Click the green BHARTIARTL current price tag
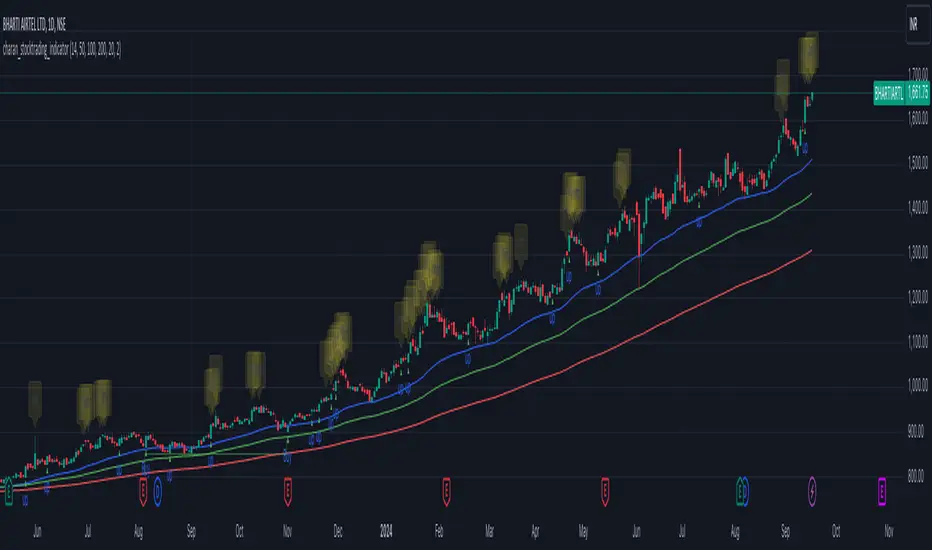Image resolution: width=932 pixels, height=550 pixels. coord(901,93)
